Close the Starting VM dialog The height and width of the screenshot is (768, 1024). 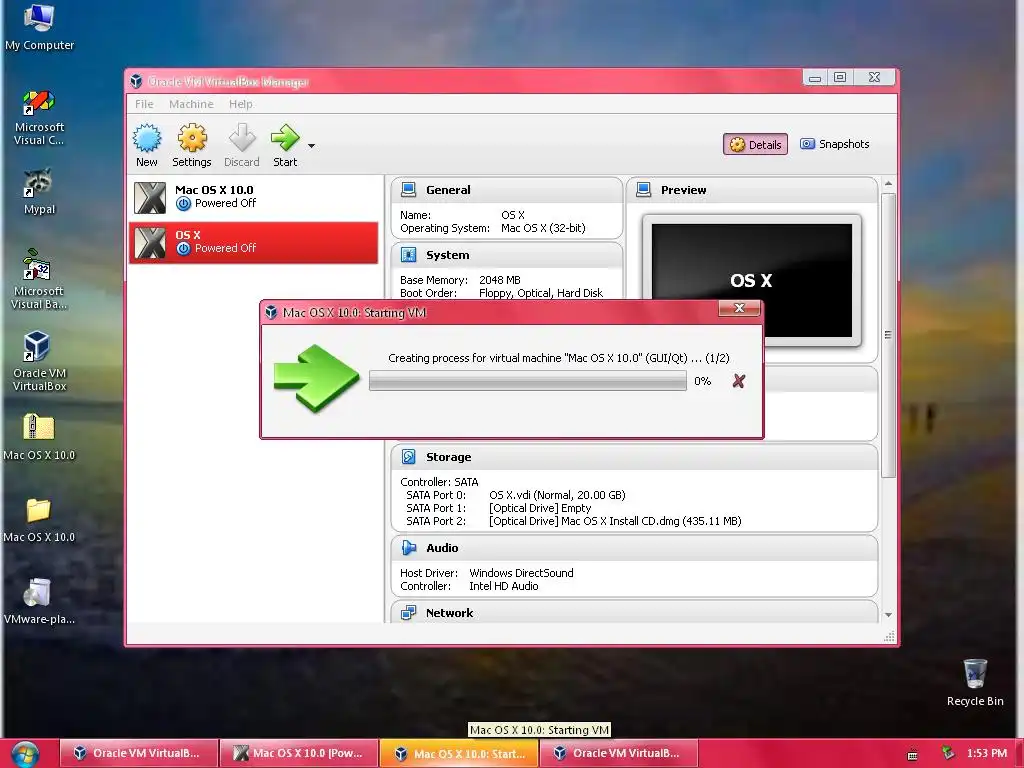[739, 308]
